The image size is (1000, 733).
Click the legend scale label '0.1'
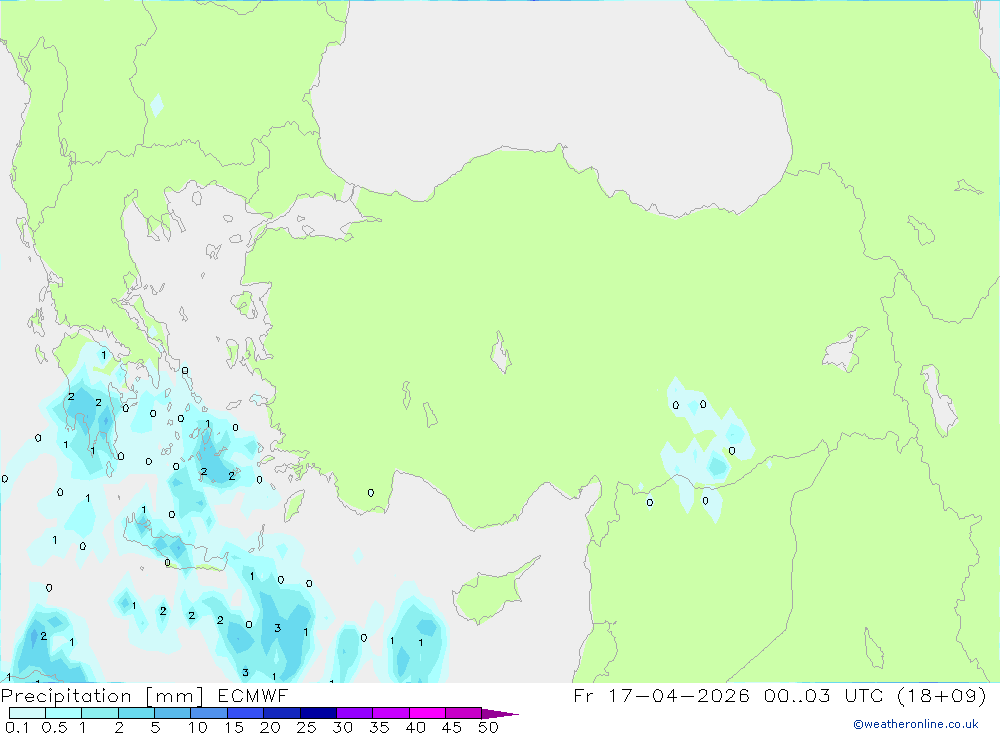click(17, 727)
